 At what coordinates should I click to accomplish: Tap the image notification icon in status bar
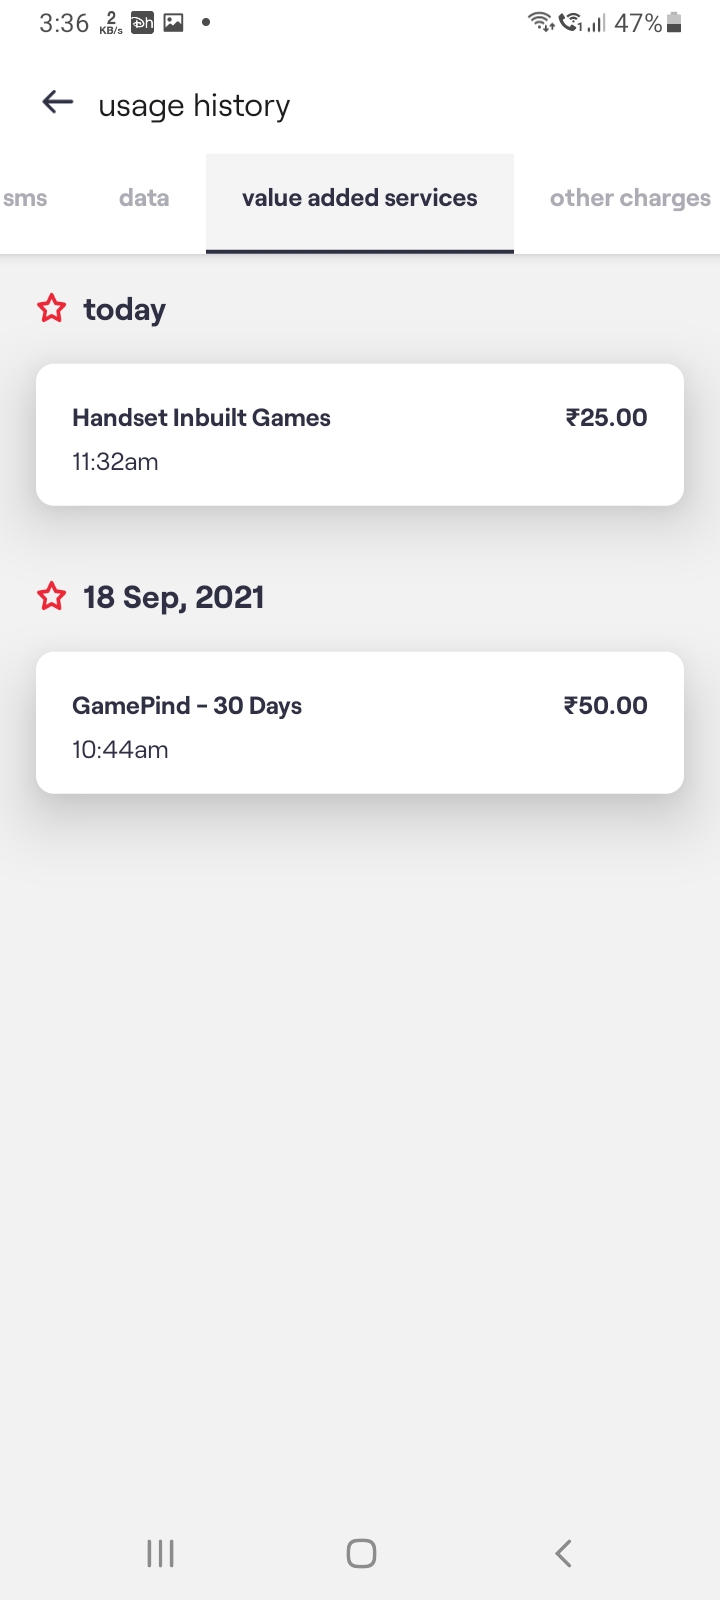click(x=174, y=22)
